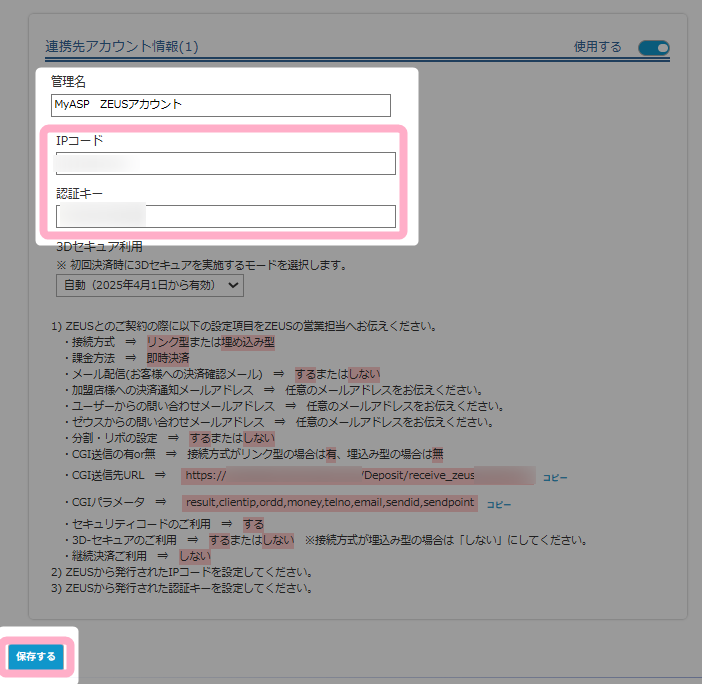Image resolution: width=702 pixels, height=684 pixels.
Task: Click the 使用する label text
Action: [597, 47]
